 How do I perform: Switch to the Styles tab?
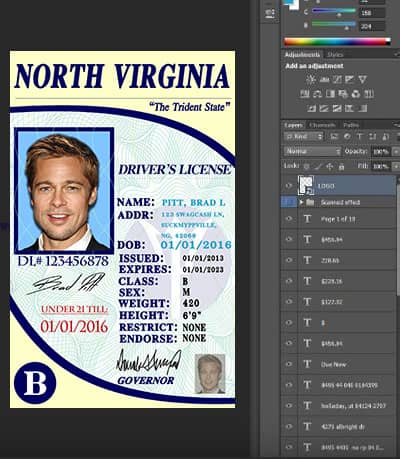click(335, 55)
